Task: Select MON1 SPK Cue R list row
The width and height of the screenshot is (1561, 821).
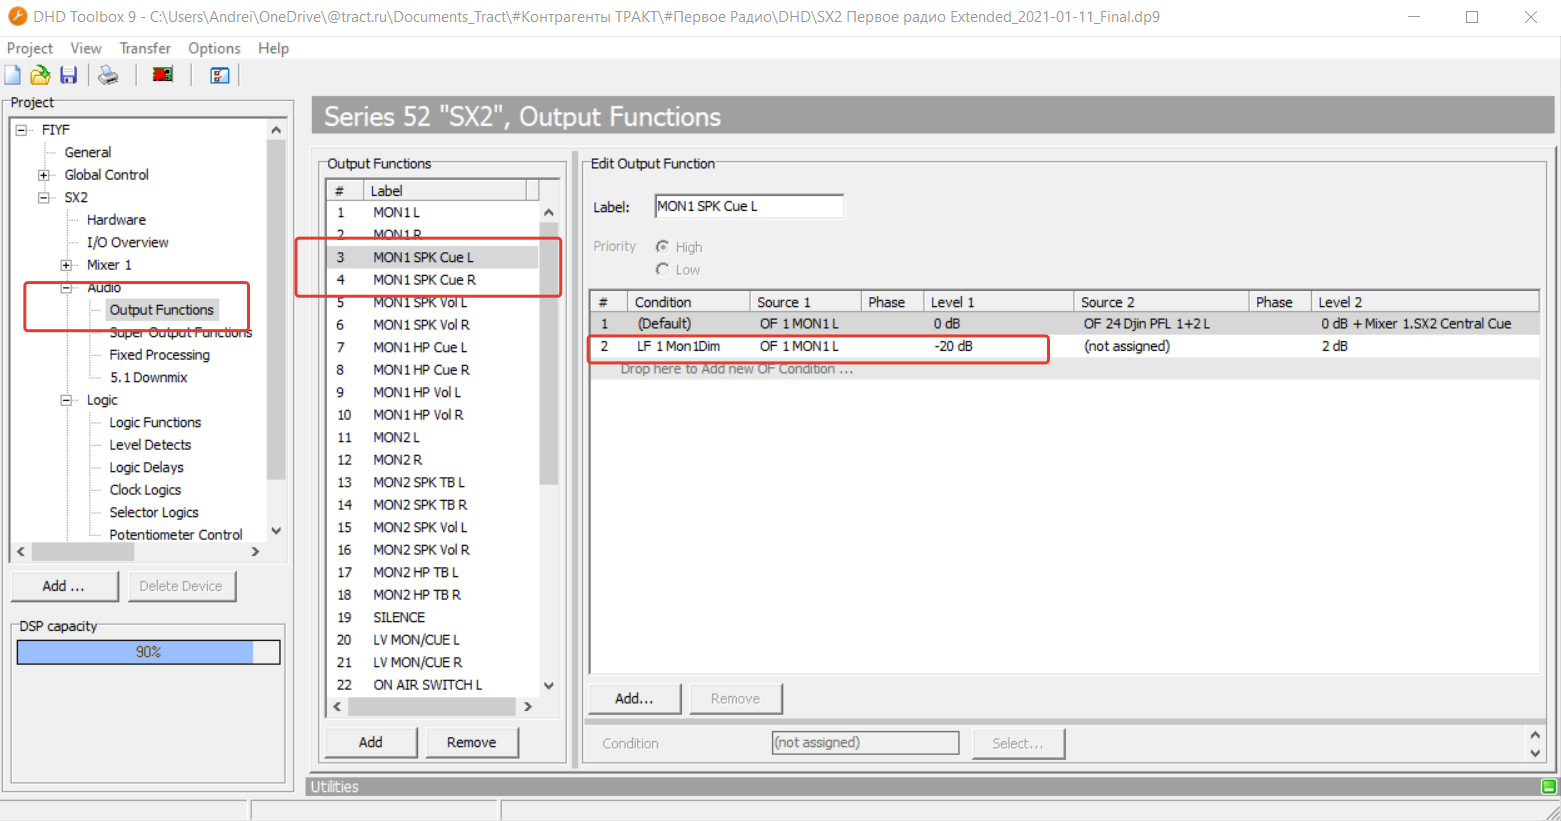Action: pyautogui.click(x=433, y=280)
